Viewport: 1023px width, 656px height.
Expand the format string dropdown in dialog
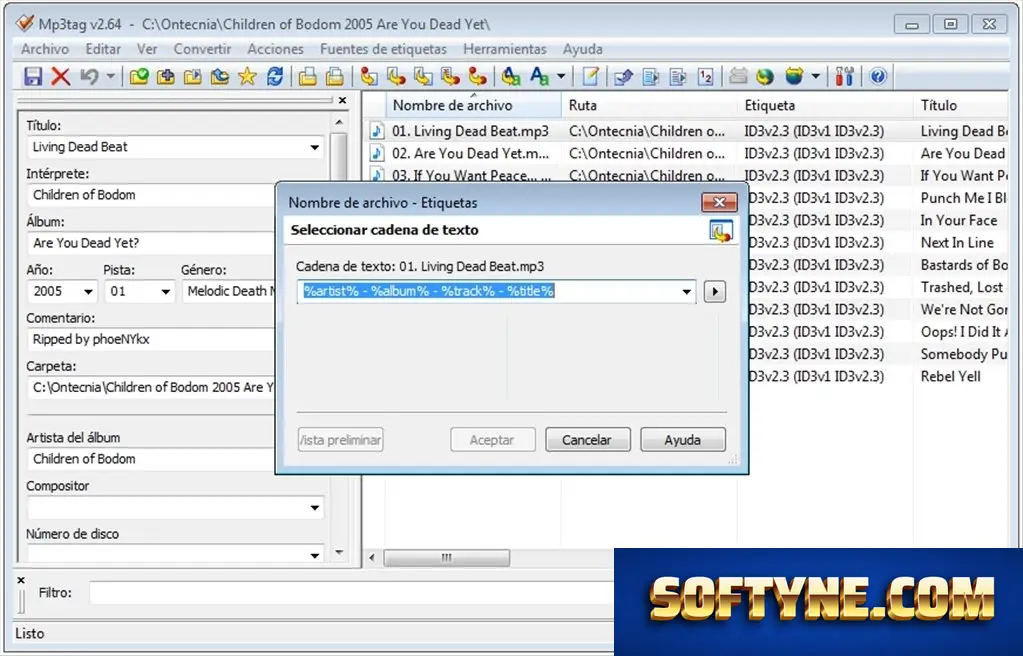(686, 292)
